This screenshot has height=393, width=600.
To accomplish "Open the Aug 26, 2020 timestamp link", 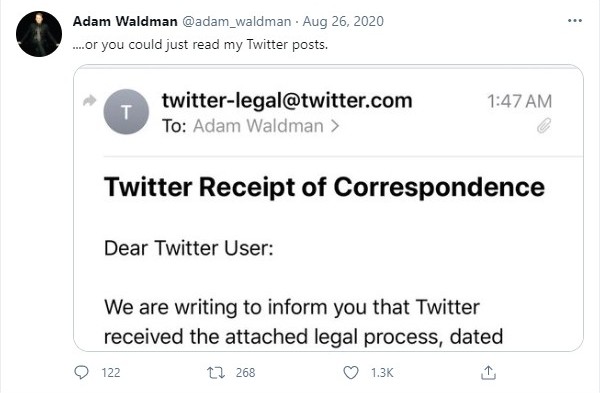I will tap(343, 21).
